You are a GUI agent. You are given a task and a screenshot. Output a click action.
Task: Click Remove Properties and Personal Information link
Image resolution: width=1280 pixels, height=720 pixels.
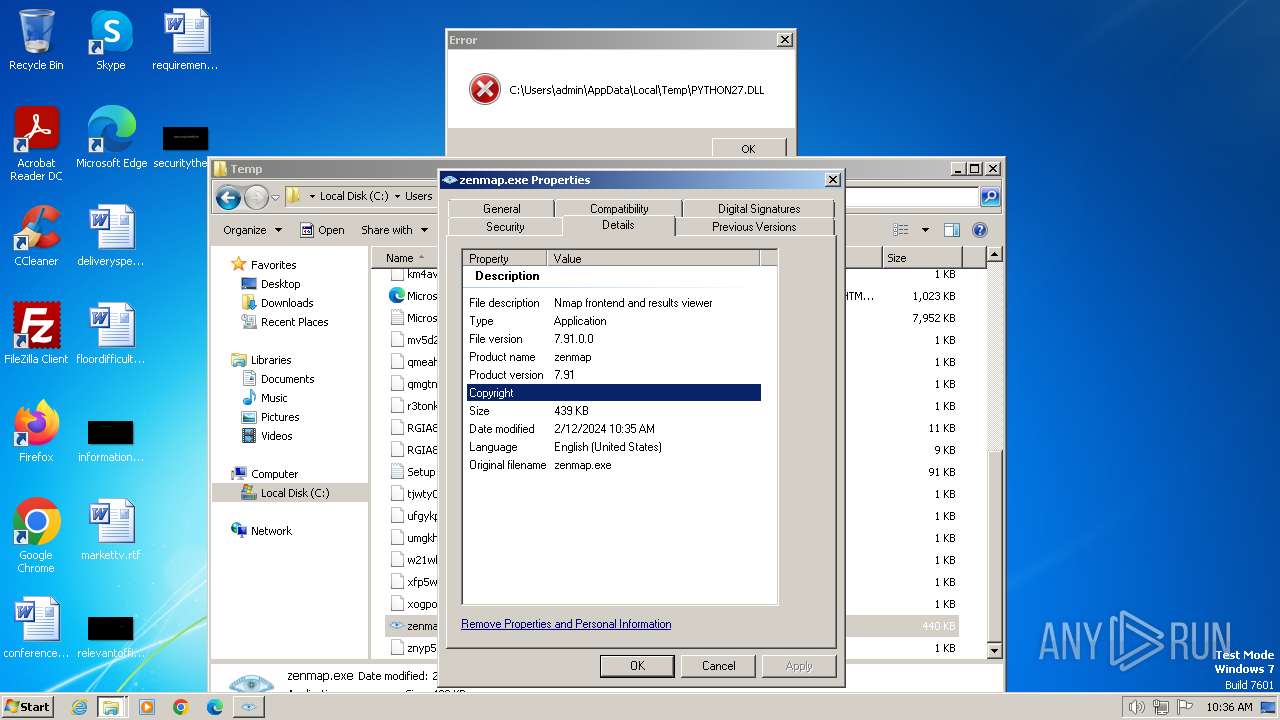pos(566,624)
